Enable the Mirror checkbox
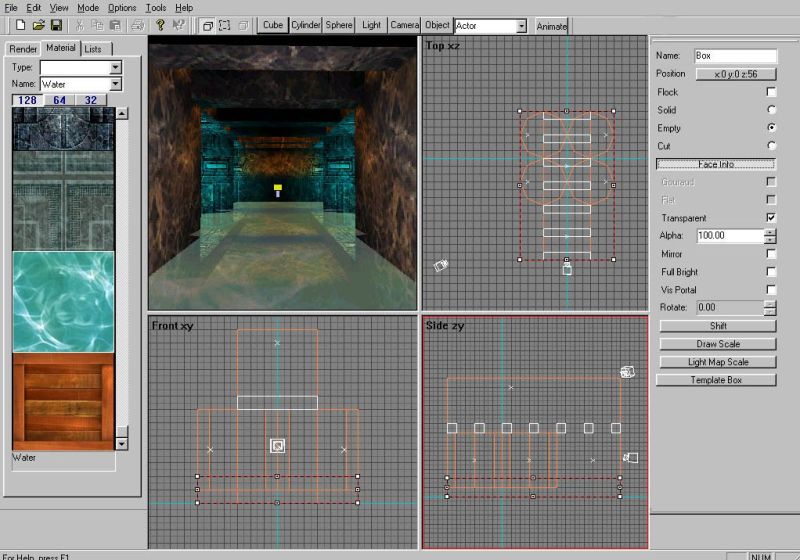This screenshot has height=560, width=800. point(771,253)
